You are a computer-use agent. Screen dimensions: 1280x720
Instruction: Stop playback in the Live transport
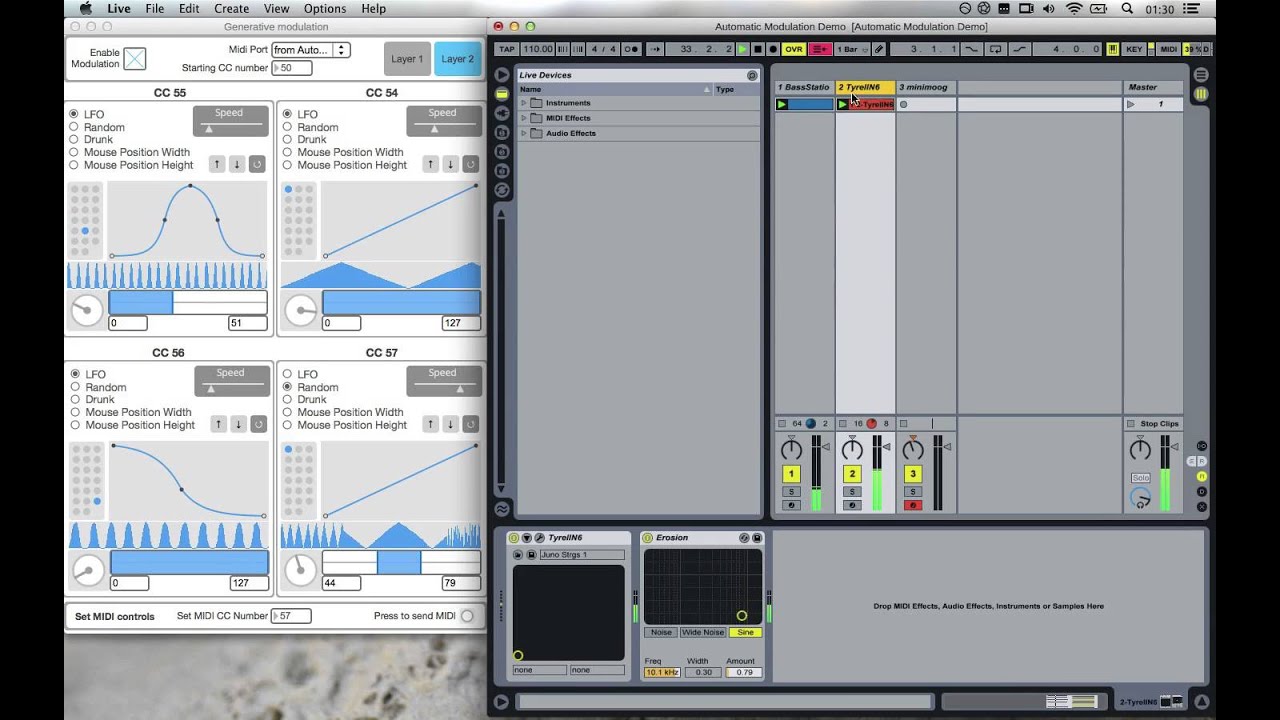tap(758, 49)
